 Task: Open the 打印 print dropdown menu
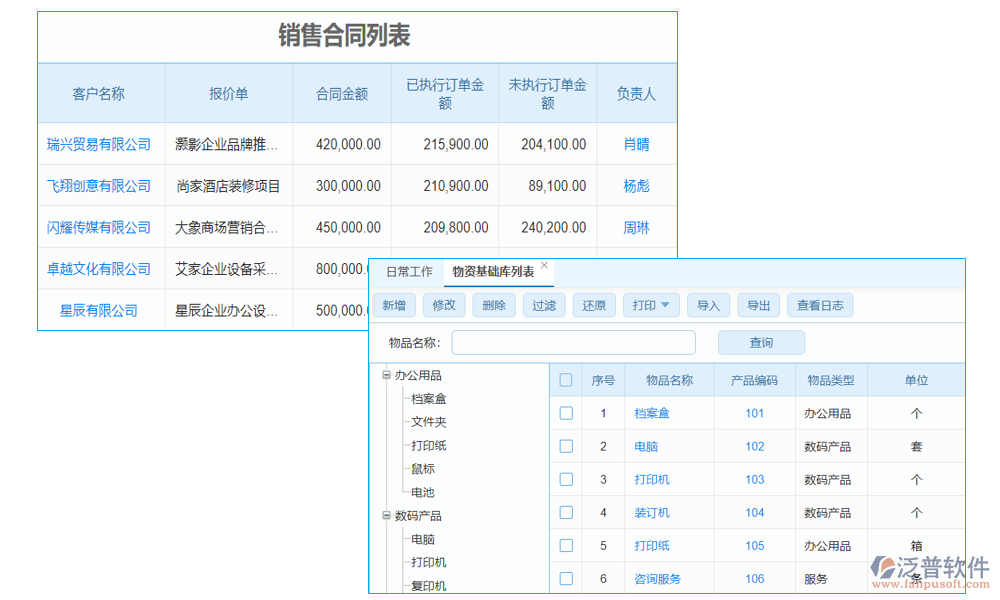[x=650, y=305]
